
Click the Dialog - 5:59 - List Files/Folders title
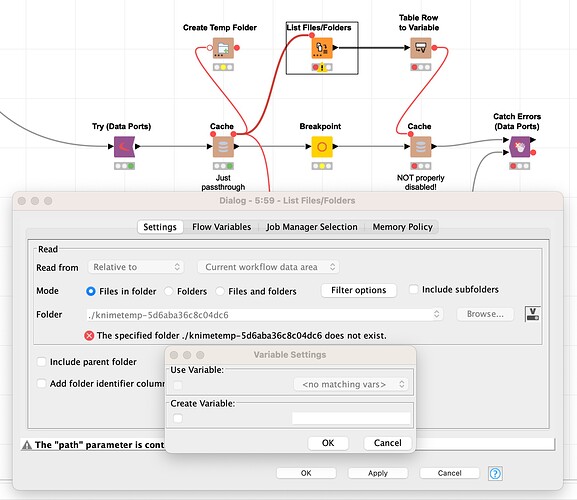[287, 201]
